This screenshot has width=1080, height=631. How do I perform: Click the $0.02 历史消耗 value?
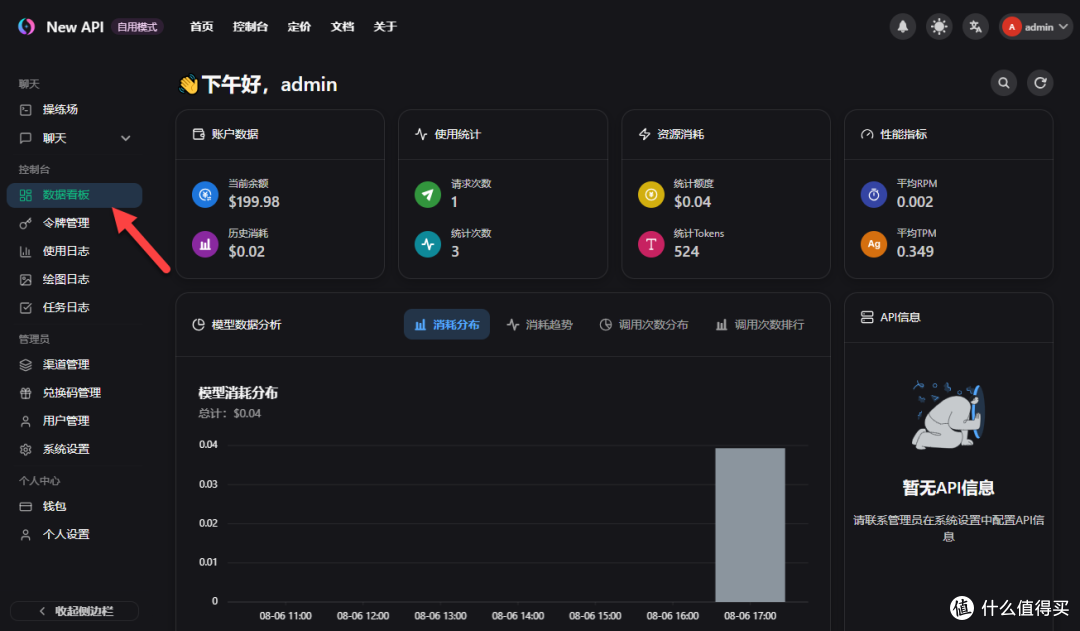coord(247,251)
